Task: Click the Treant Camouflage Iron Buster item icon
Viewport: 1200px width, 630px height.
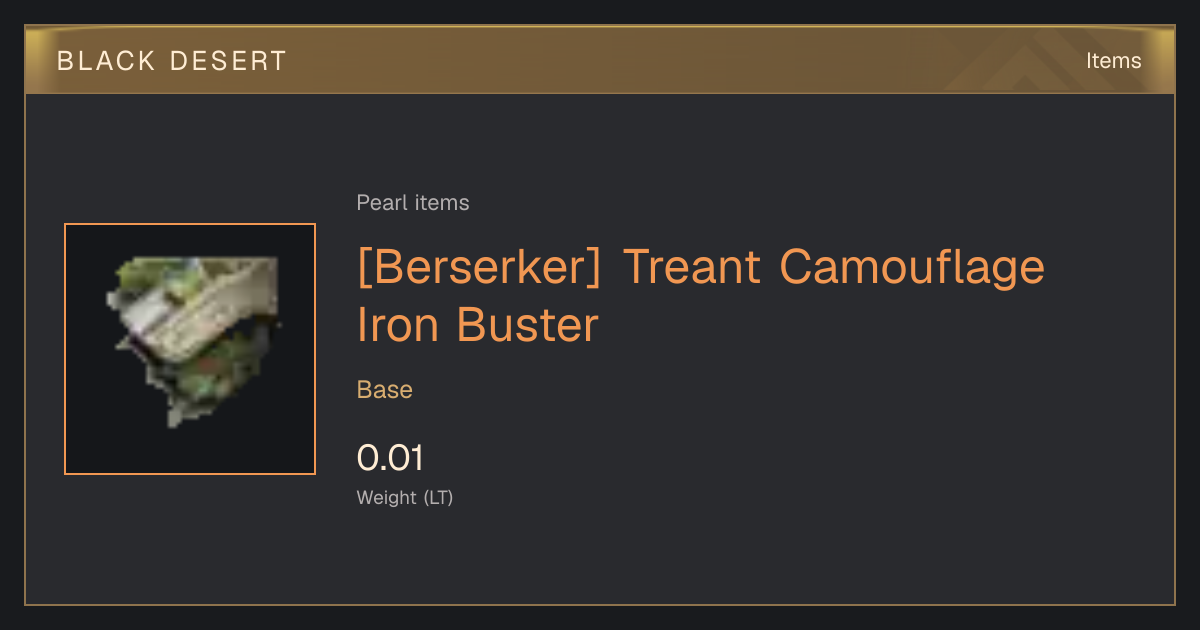Action: pos(190,349)
